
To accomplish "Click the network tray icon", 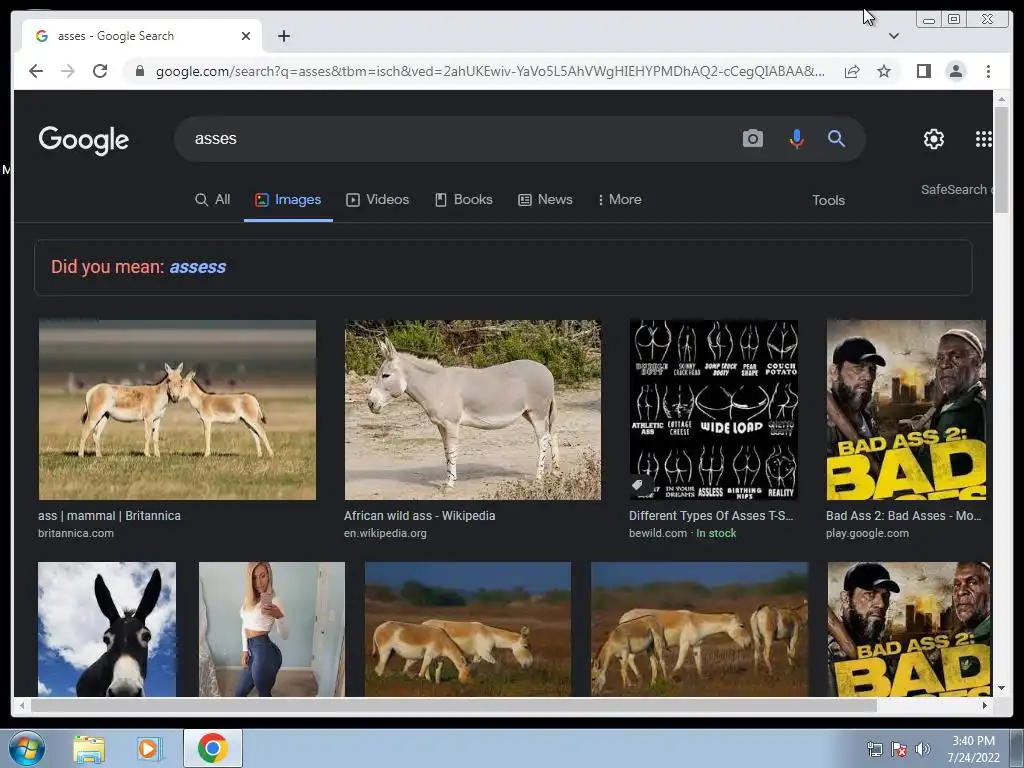I will (874, 749).
